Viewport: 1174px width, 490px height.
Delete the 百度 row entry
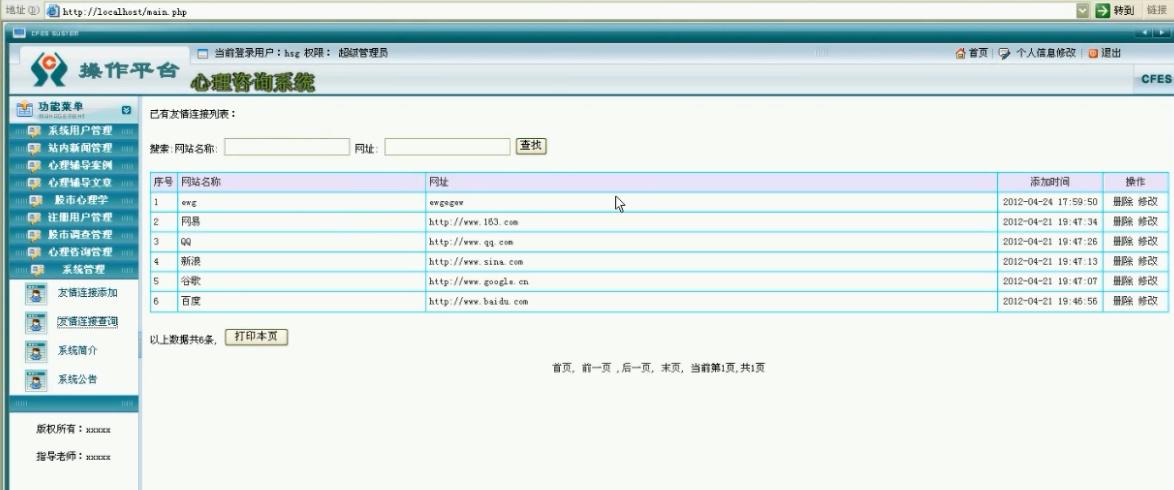tap(1122, 300)
